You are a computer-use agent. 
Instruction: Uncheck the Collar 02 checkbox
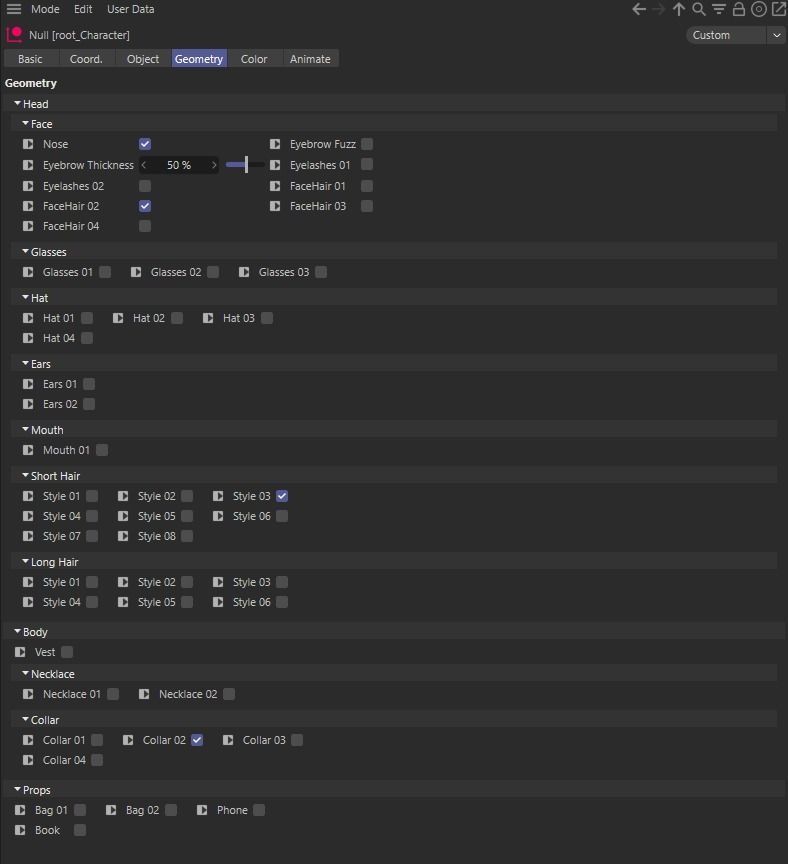[197, 740]
